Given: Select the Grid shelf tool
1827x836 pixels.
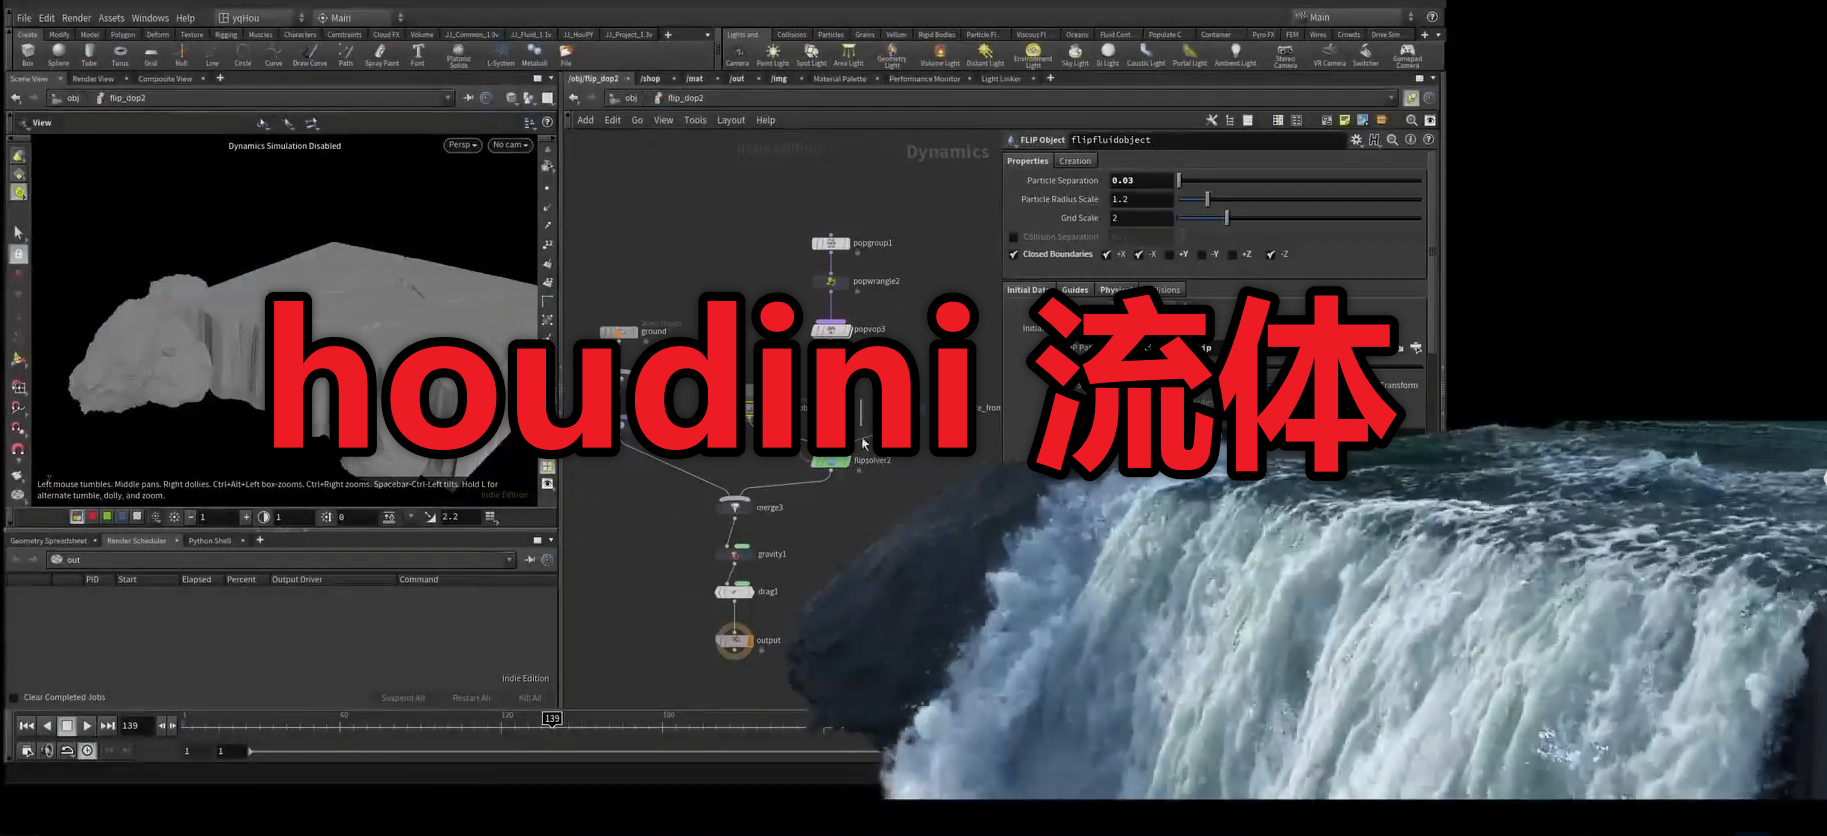Looking at the screenshot, I should [151, 55].
